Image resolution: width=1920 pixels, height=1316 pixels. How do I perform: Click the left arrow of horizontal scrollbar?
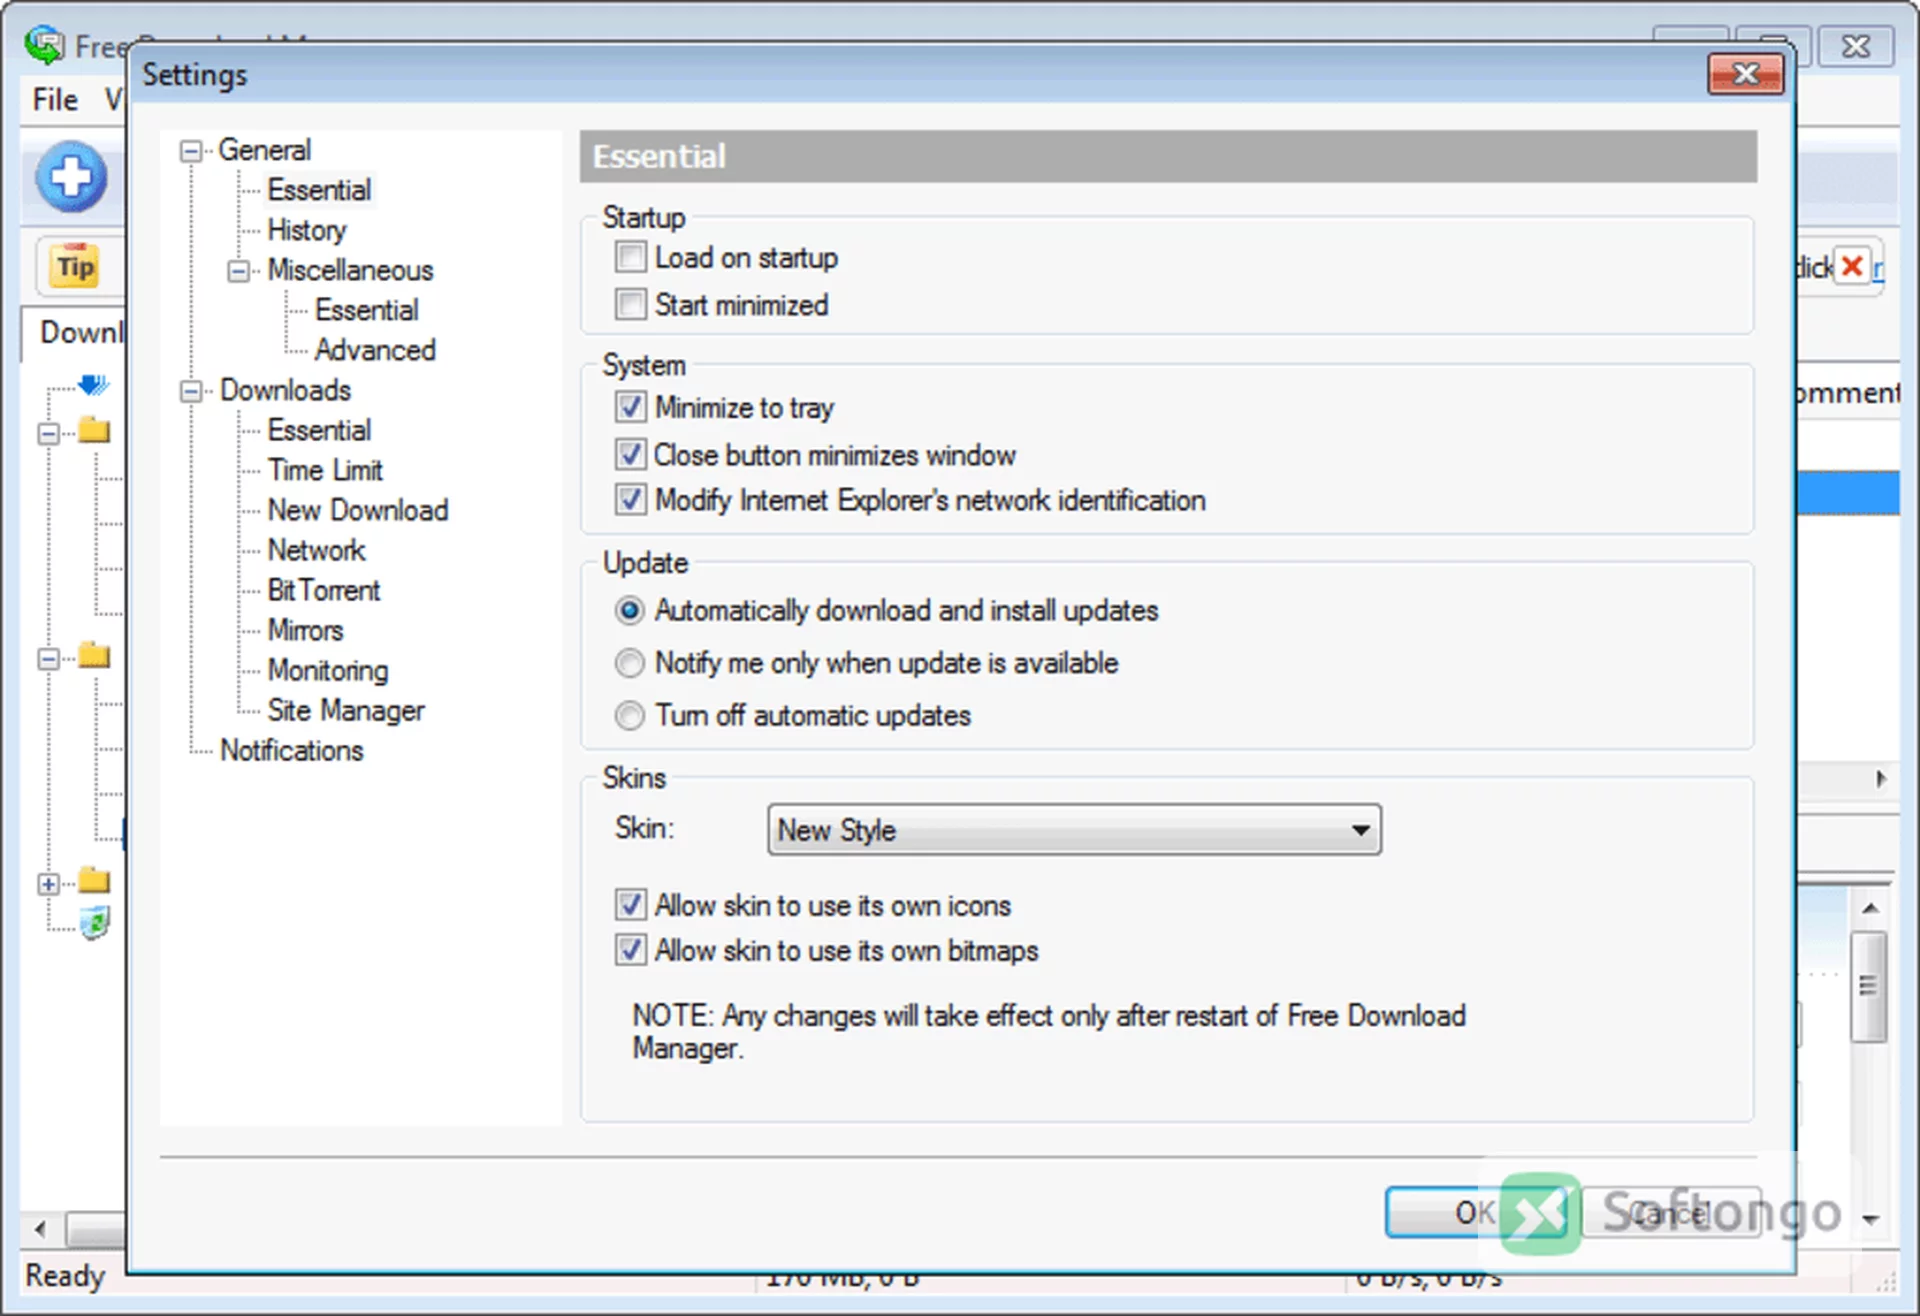pos(40,1228)
